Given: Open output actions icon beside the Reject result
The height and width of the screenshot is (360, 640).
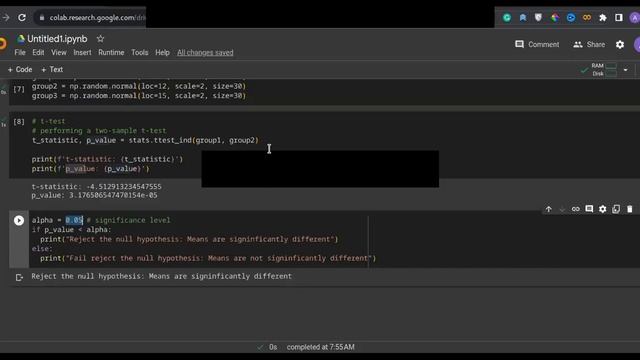Looking at the screenshot, I should pyautogui.click(x=19, y=278).
